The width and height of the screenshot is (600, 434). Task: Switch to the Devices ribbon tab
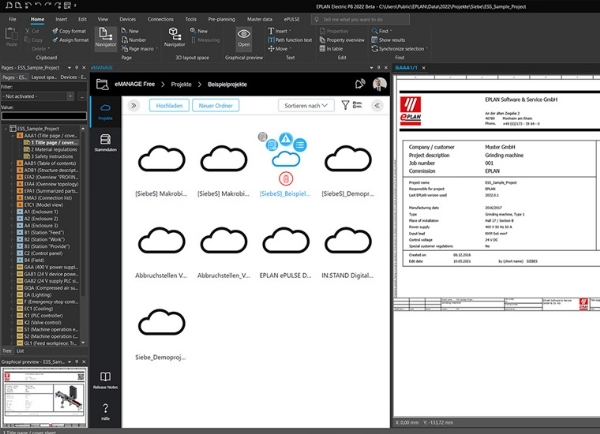pos(127,19)
